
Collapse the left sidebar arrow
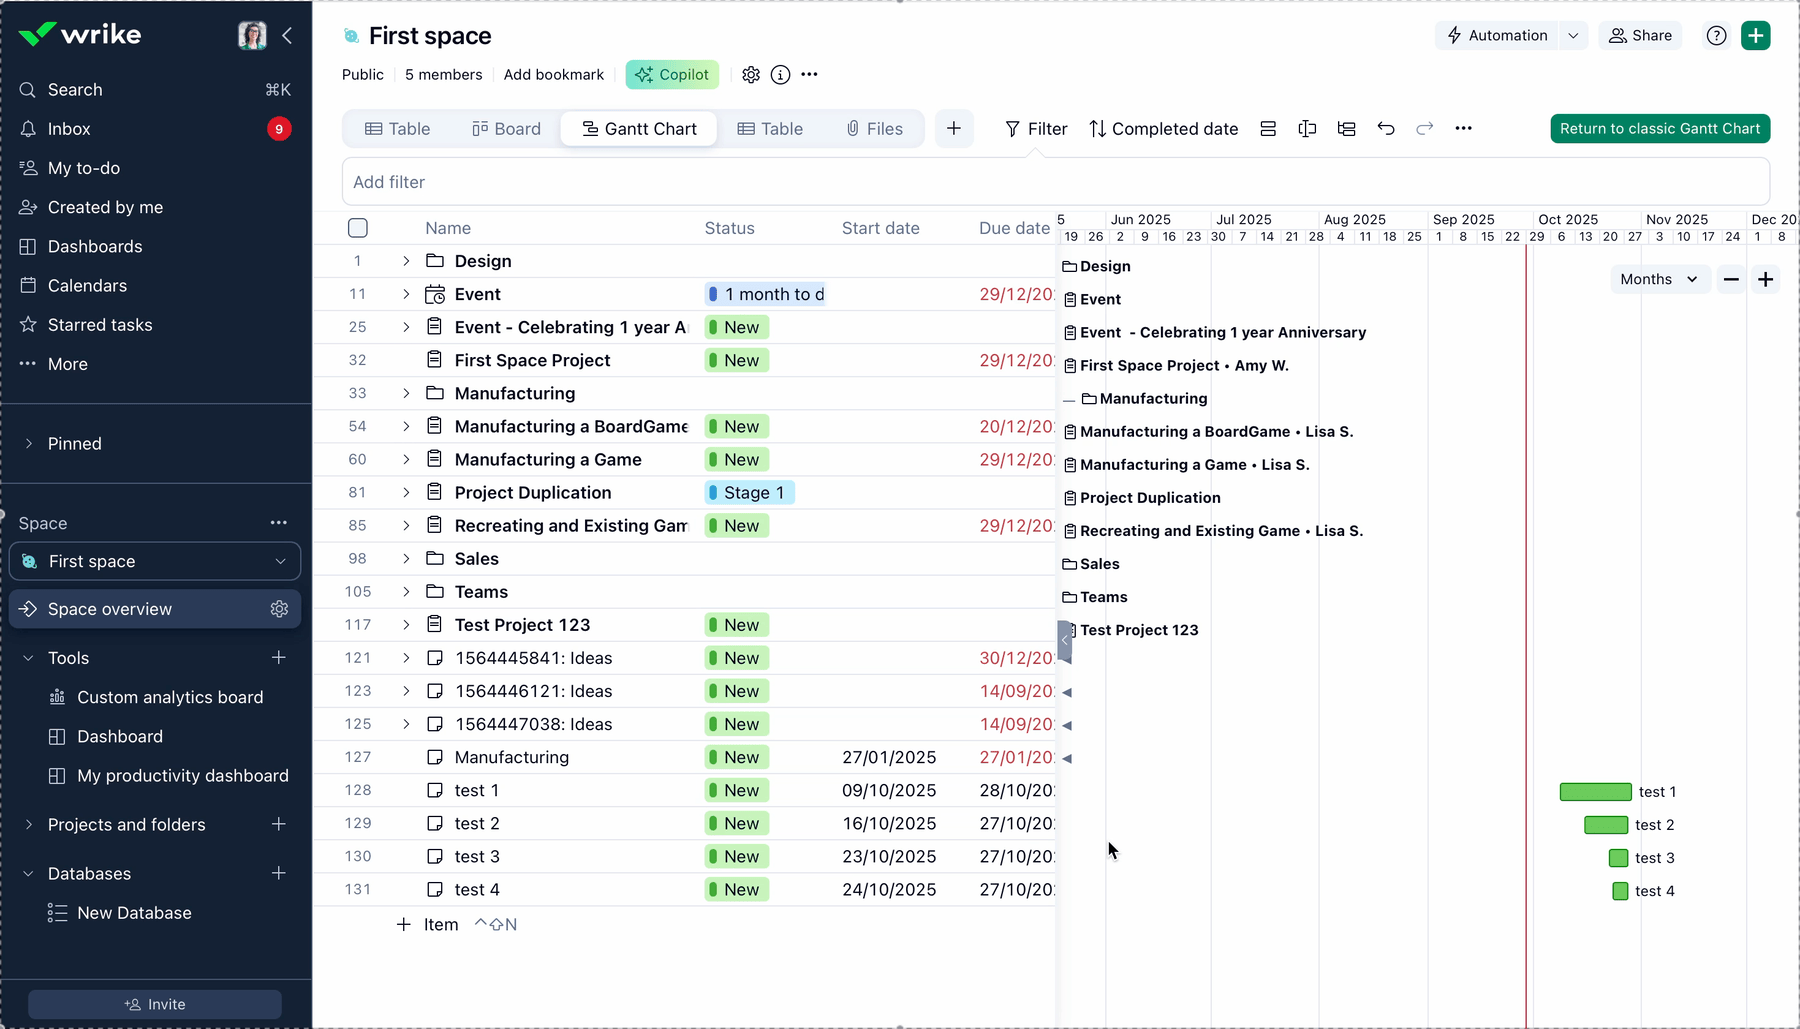tap(287, 36)
